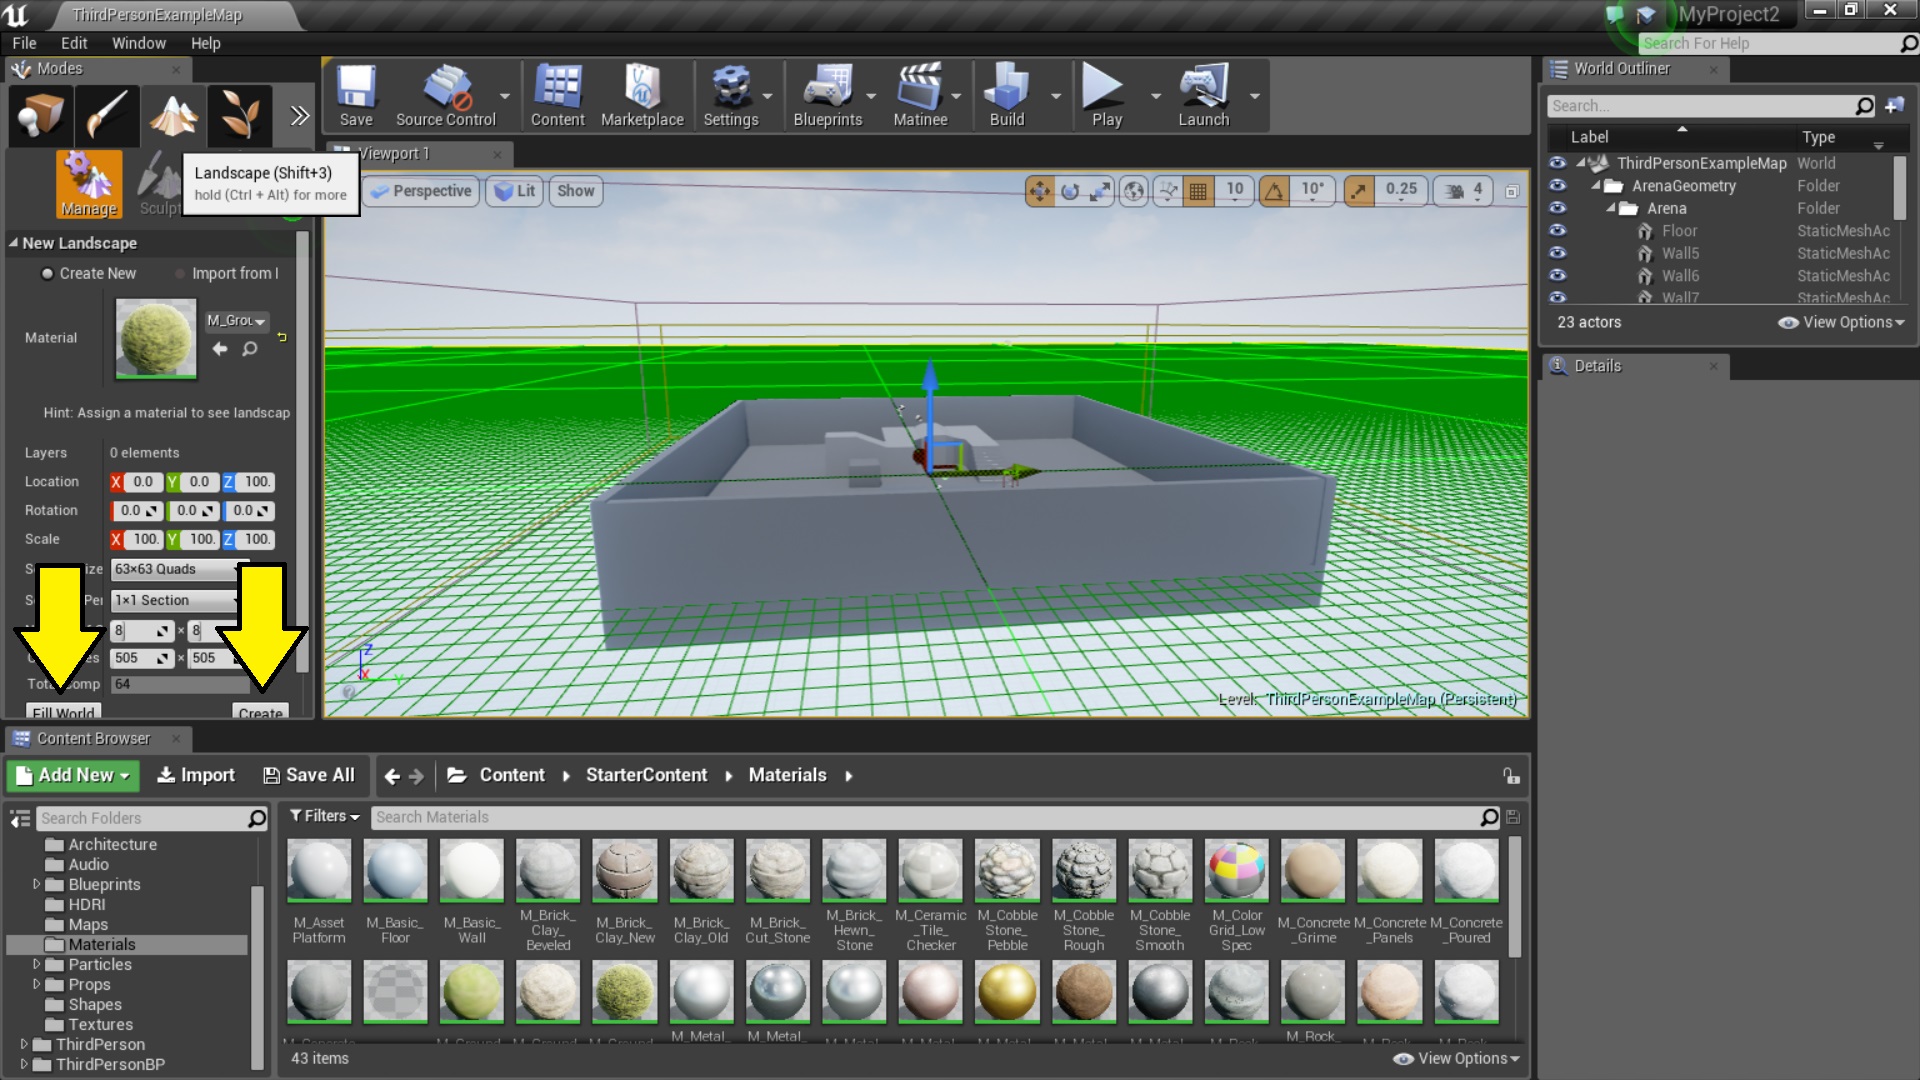Select rotate gizmo mode in viewport
Screen dimensions: 1920x1080
[x=1070, y=191]
